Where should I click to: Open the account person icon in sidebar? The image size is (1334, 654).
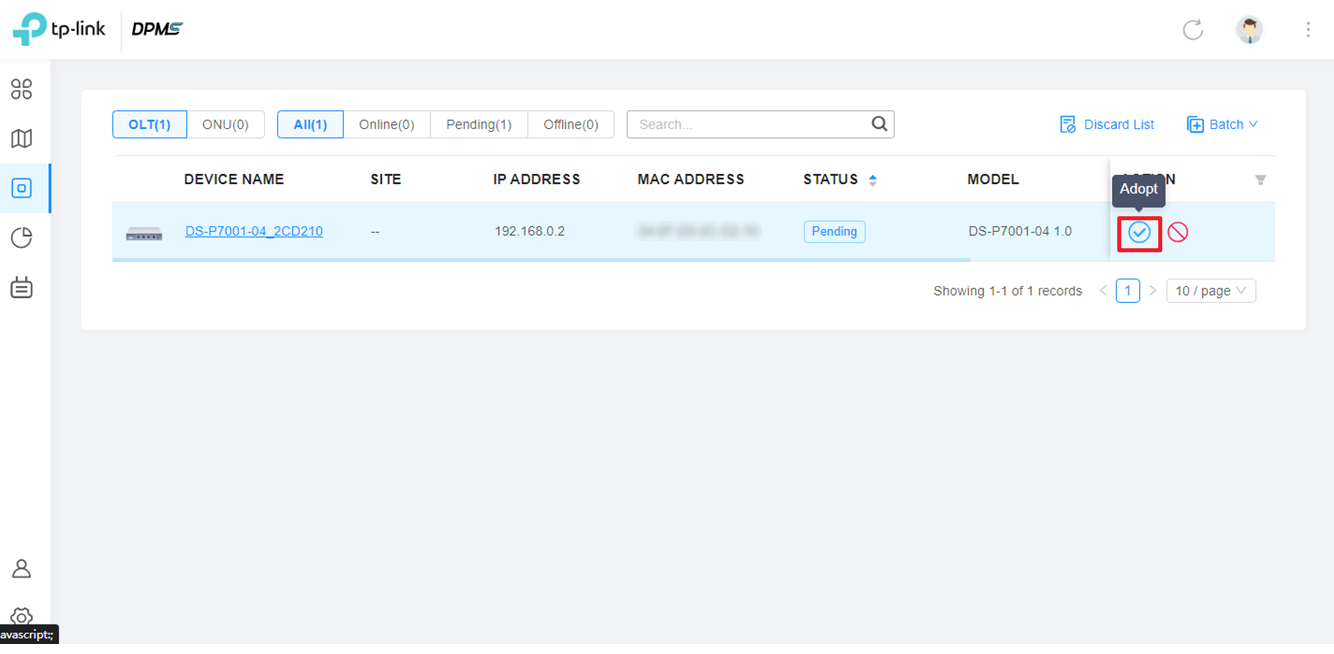tap(22, 568)
